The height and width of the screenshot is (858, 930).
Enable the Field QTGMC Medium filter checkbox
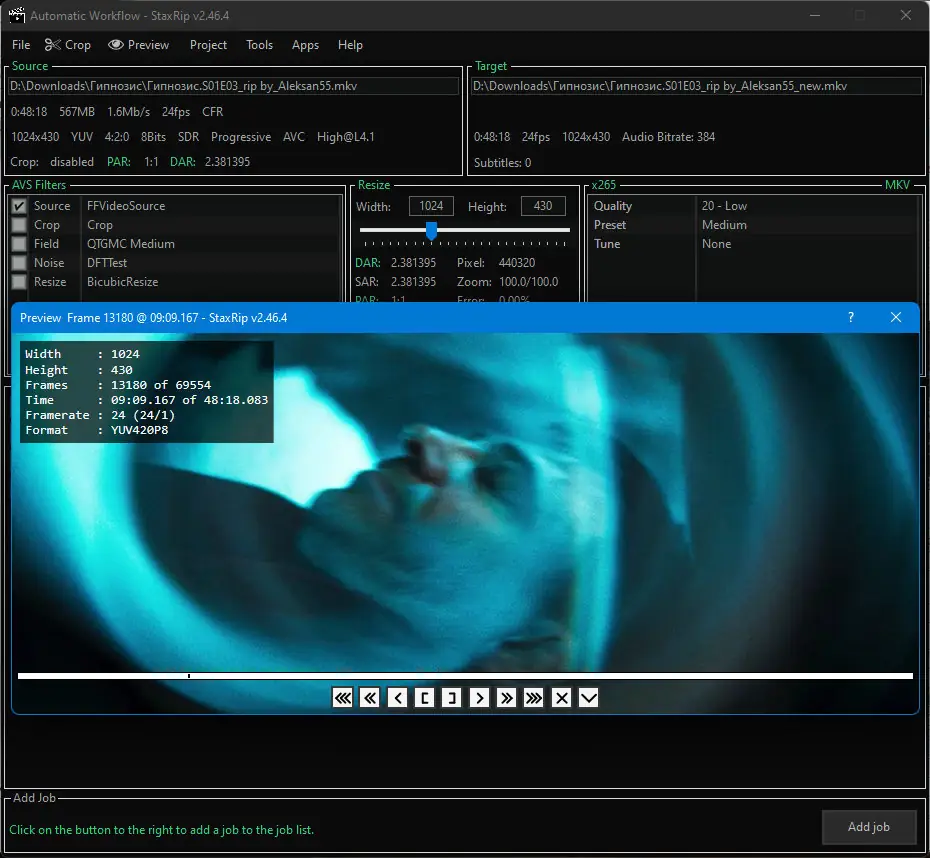point(19,244)
